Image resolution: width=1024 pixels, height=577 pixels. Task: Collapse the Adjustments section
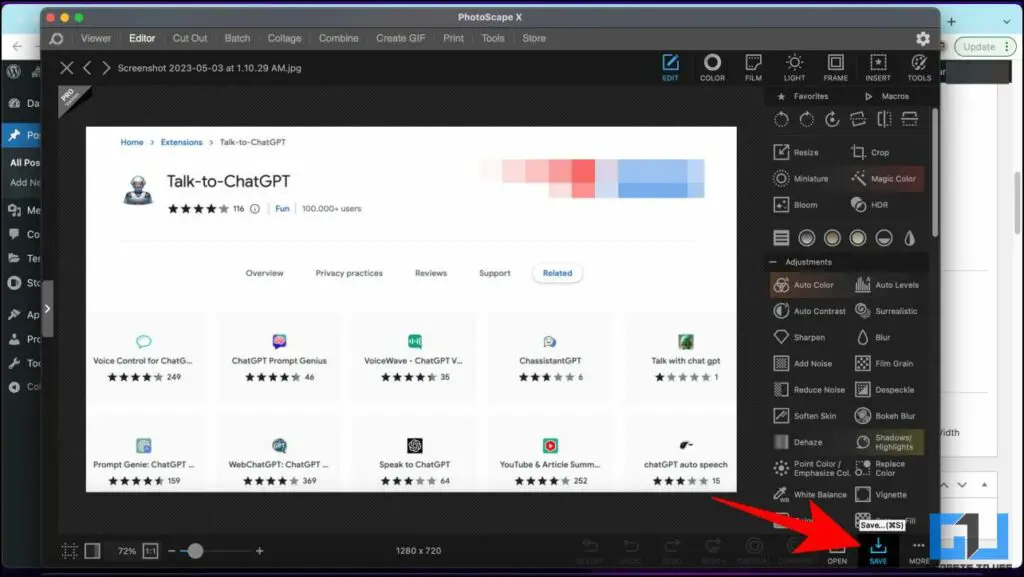click(773, 262)
